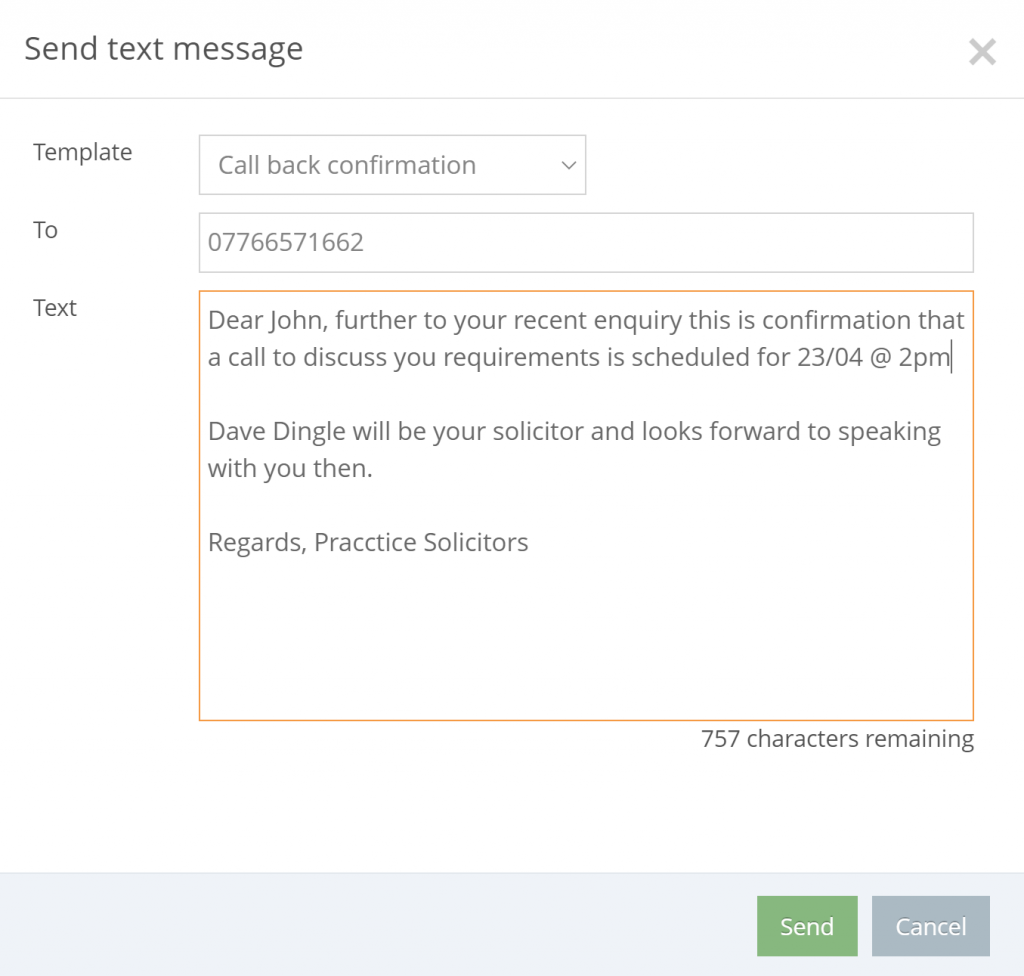Click the chevron arrow in Template selector
This screenshot has height=976, width=1024.
[569, 165]
